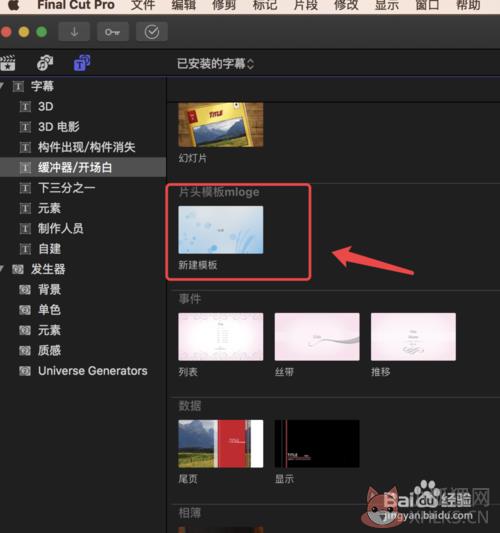
Task: Show the Photos and Audio sidebar icon
Action: tap(45, 63)
